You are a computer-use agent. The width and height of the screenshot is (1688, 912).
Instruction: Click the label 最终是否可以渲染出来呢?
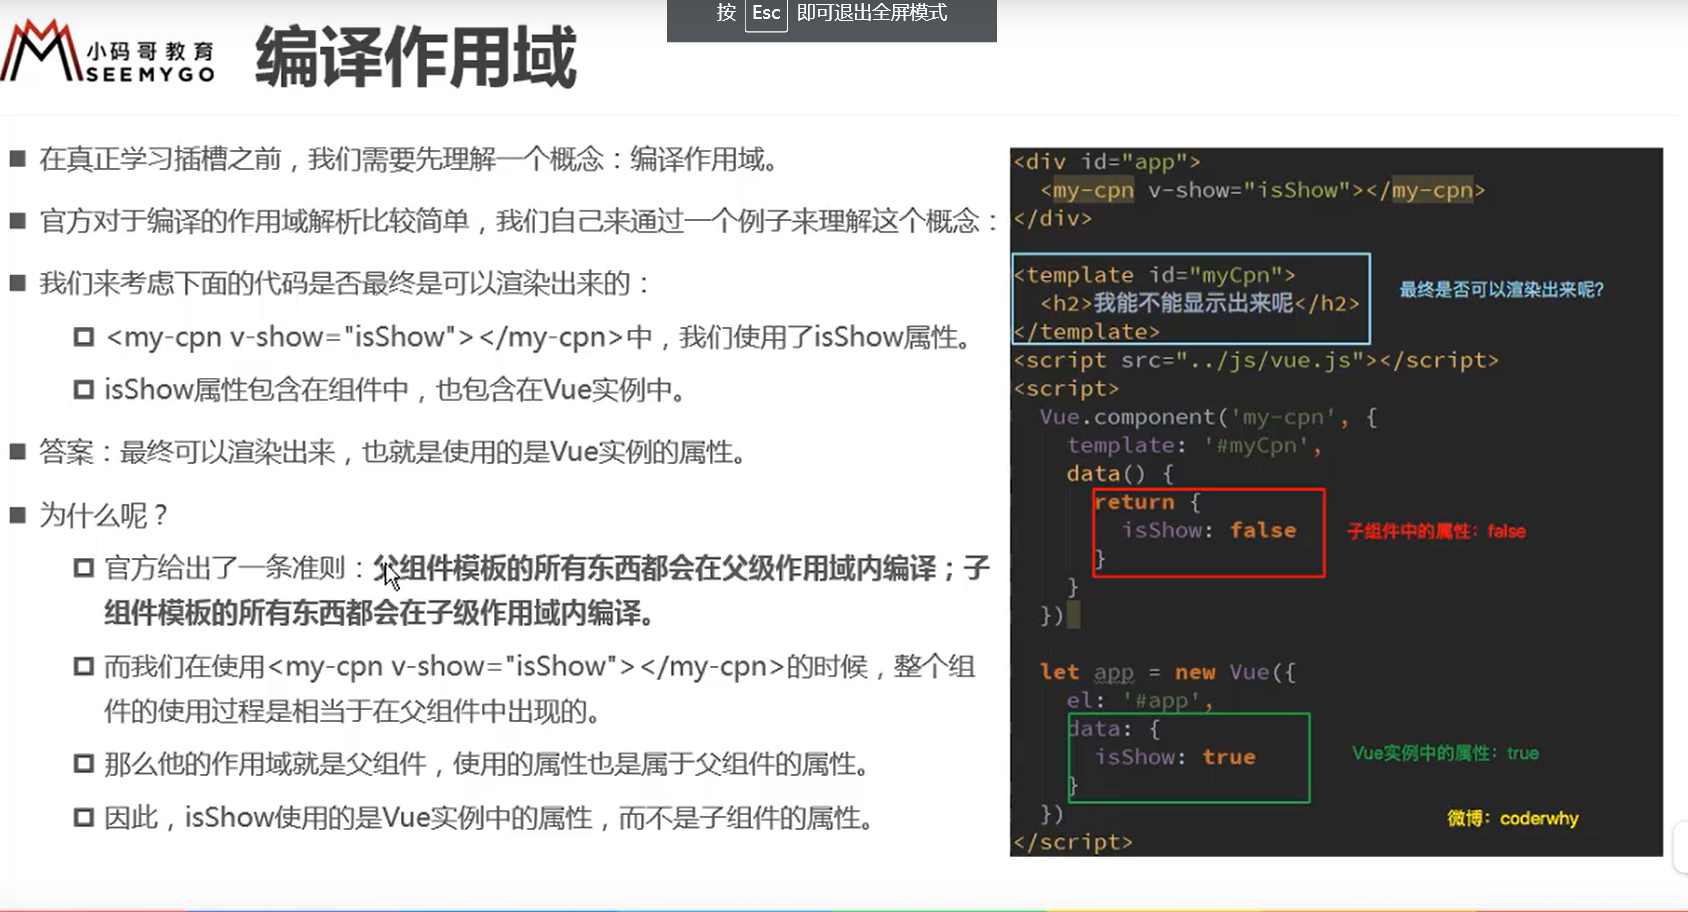coord(1501,290)
